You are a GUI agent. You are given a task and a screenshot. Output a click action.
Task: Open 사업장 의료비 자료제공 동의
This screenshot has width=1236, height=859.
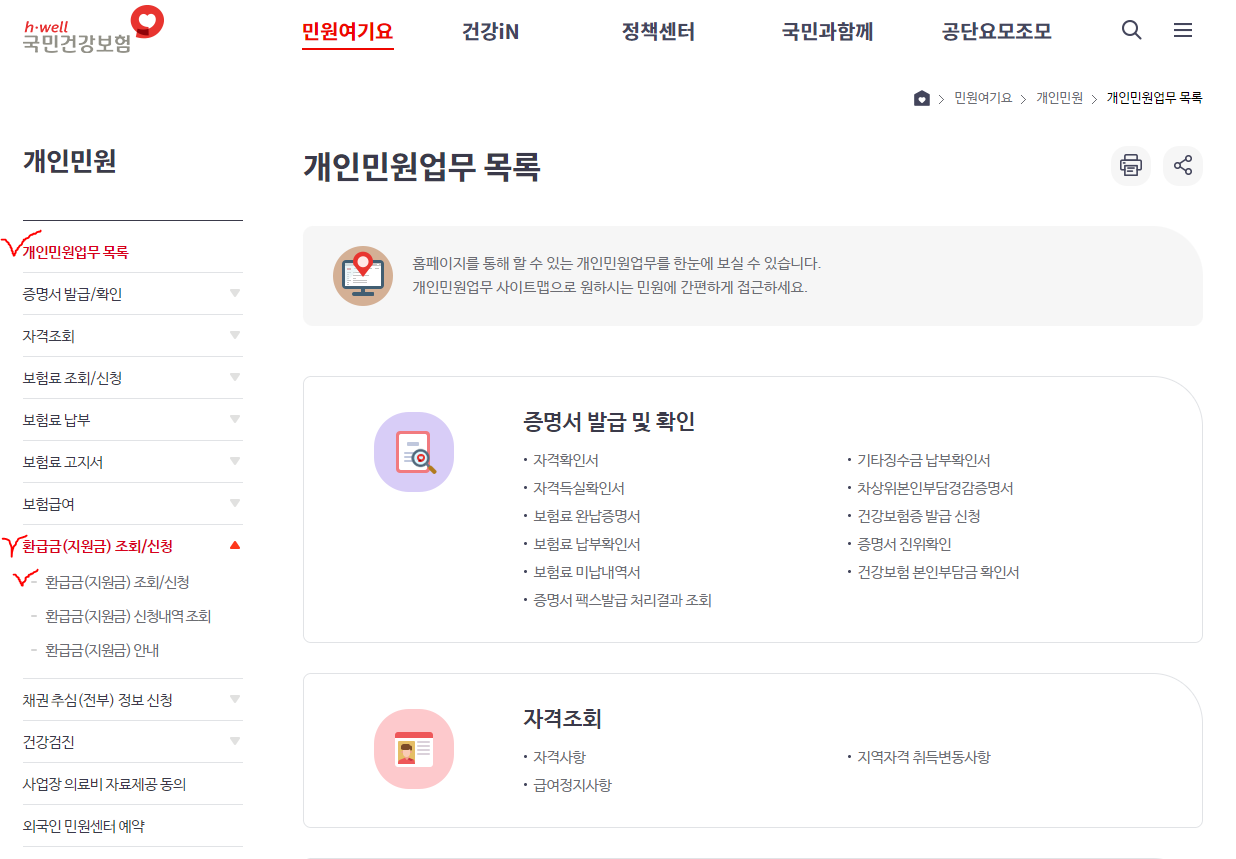pos(105,784)
